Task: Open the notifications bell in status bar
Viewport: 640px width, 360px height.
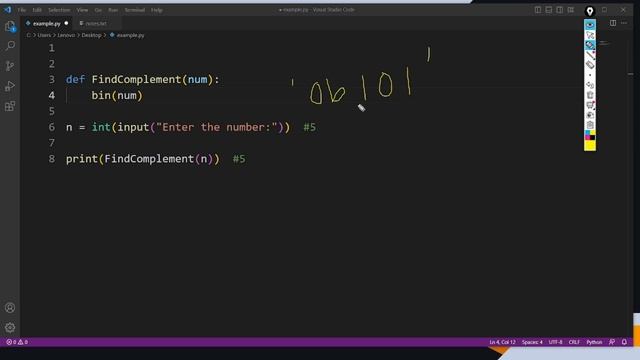Action: [x=624, y=342]
